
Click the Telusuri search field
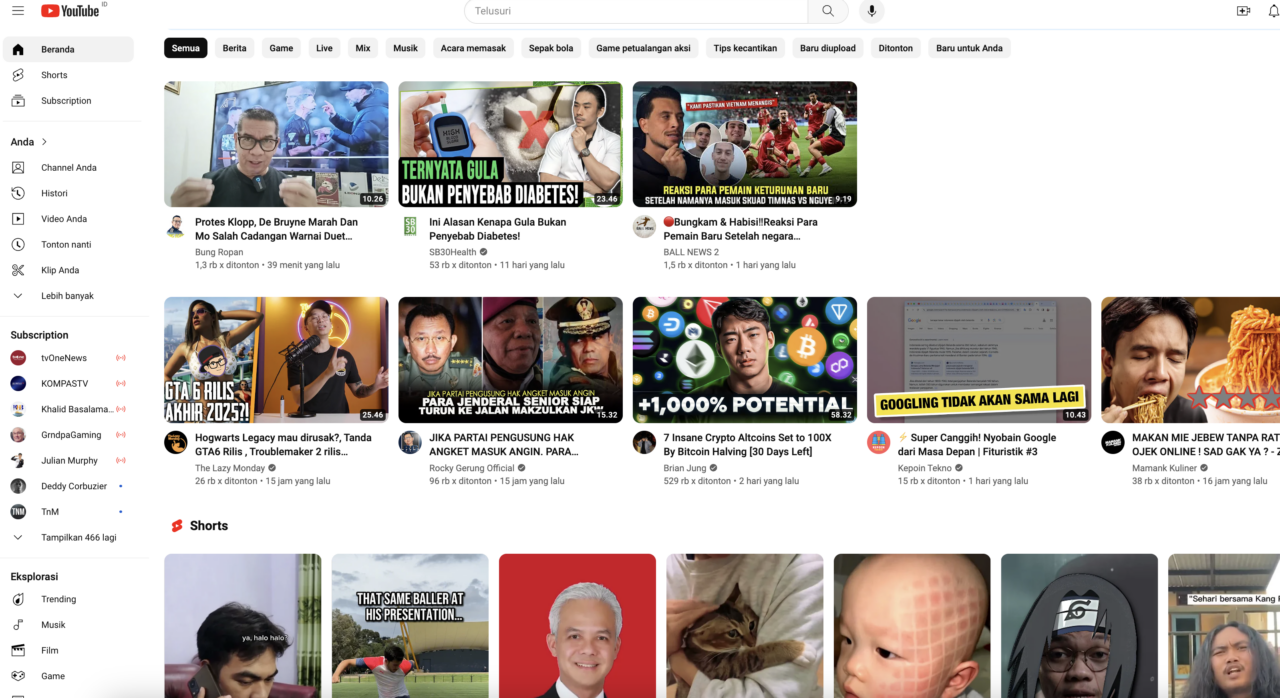(x=636, y=11)
